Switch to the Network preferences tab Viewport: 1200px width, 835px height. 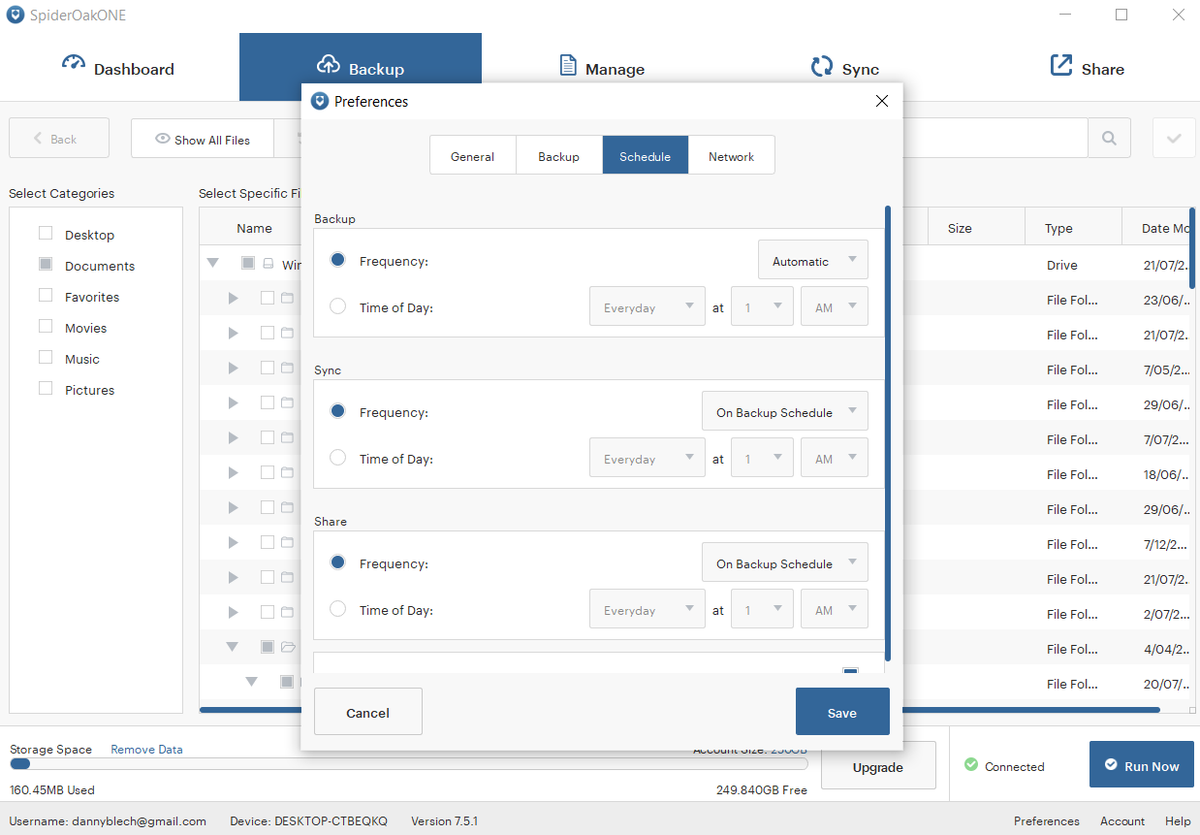[x=731, y=155]
